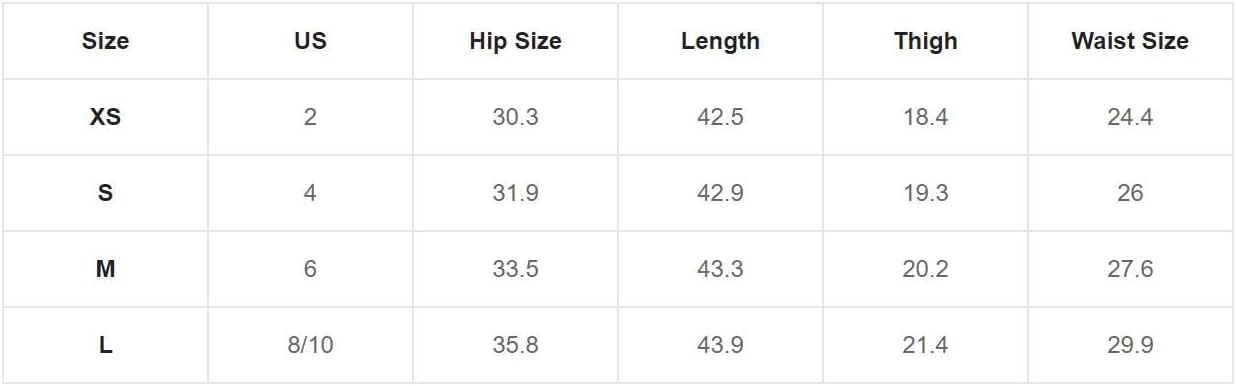Select the L size row label

[105, 345]
